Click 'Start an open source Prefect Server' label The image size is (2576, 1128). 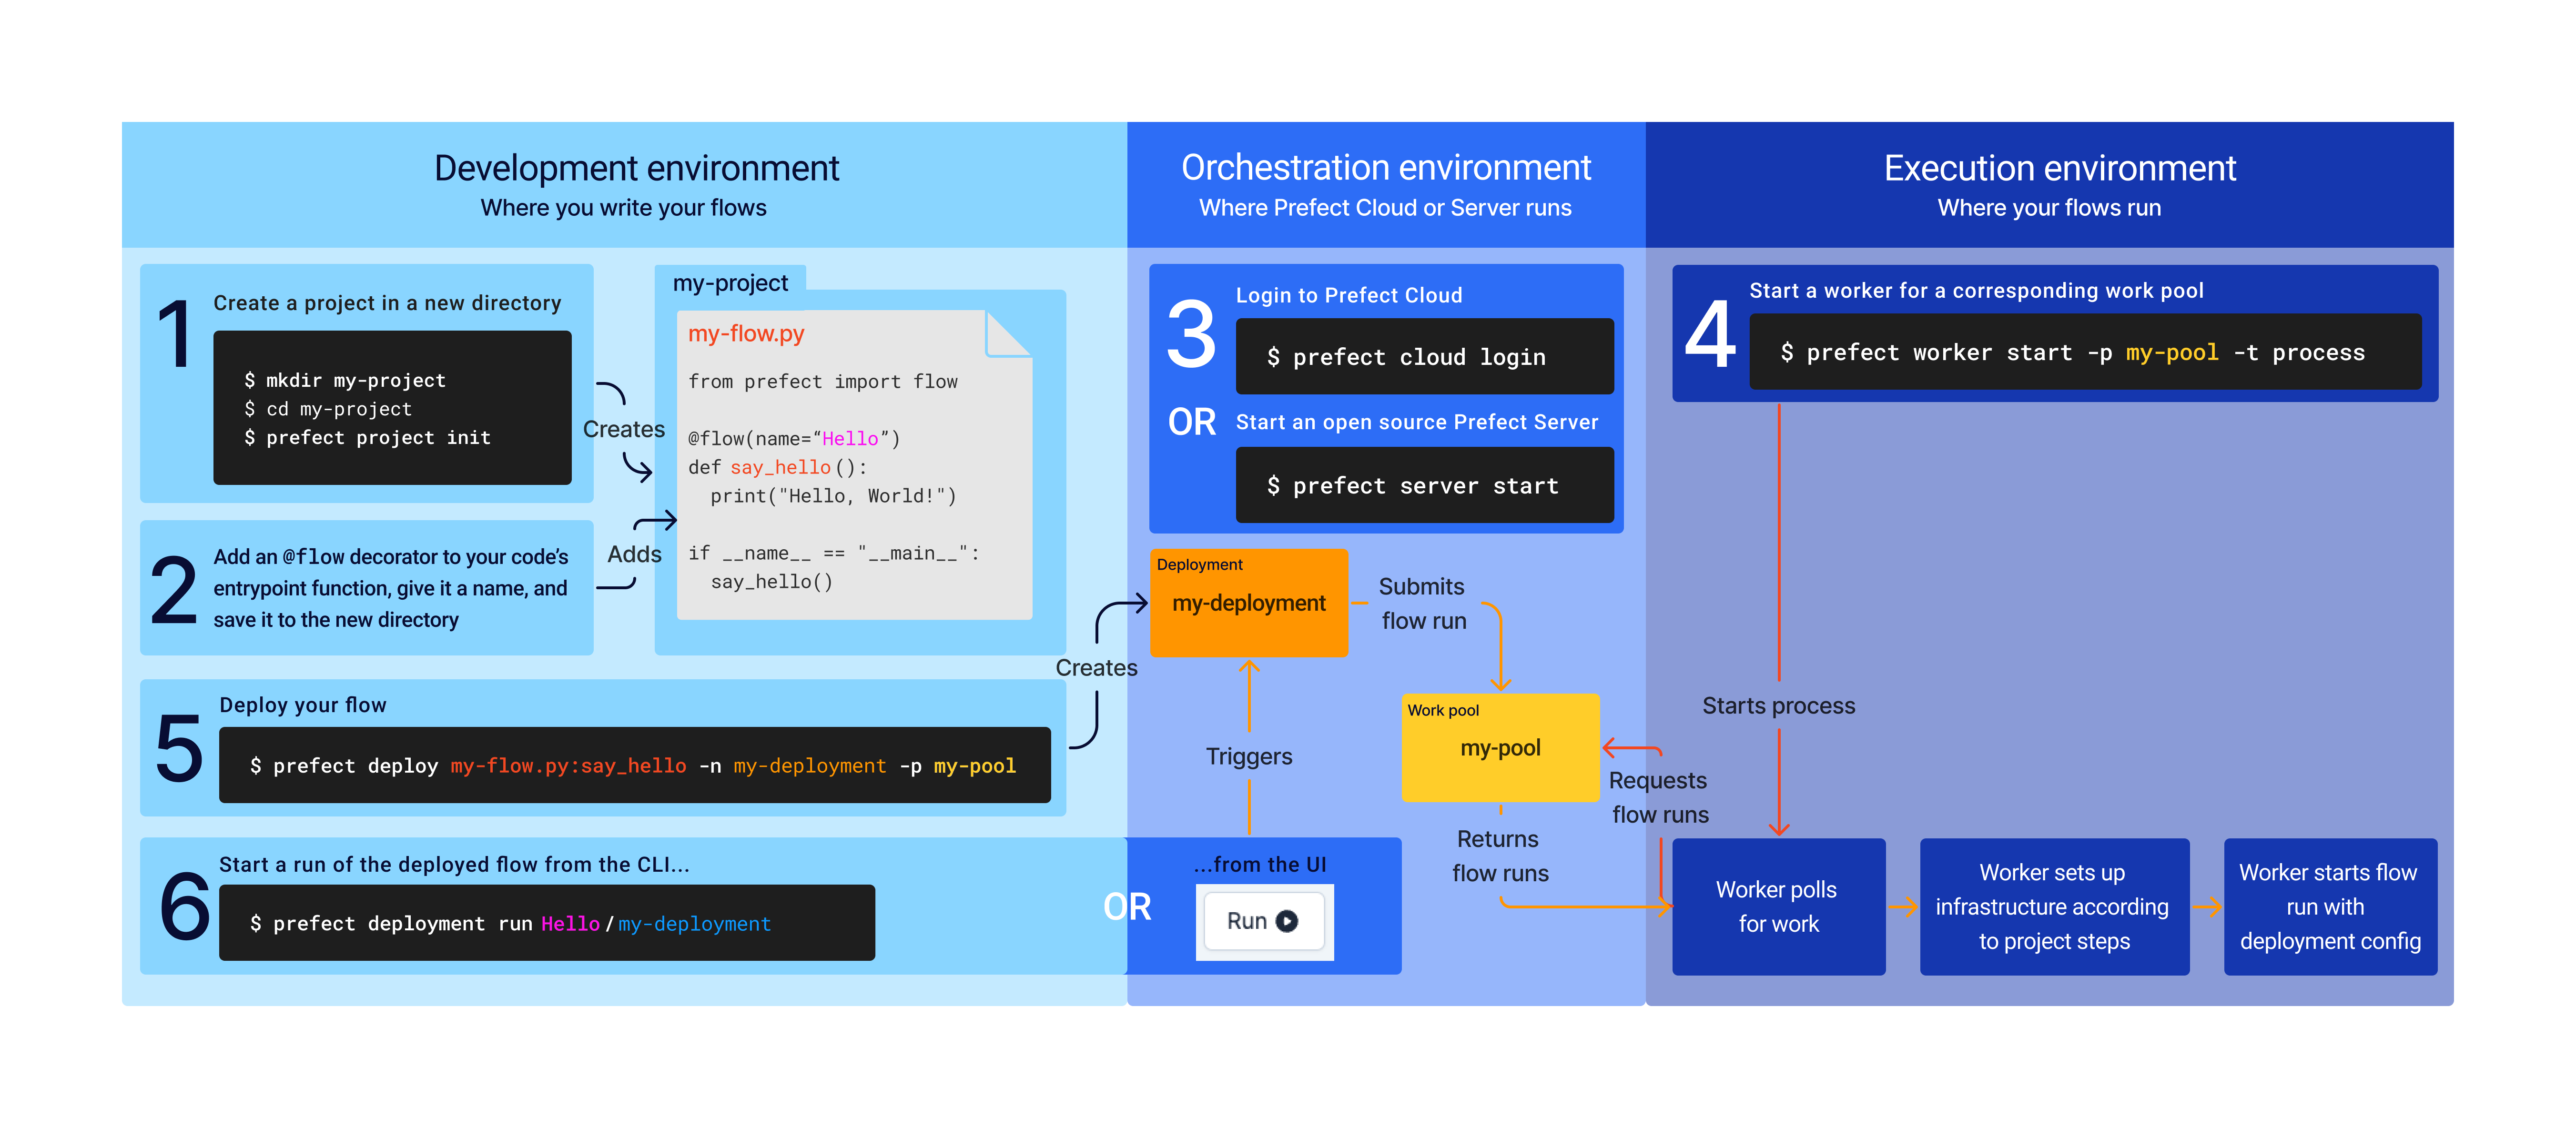[1417, 422]
